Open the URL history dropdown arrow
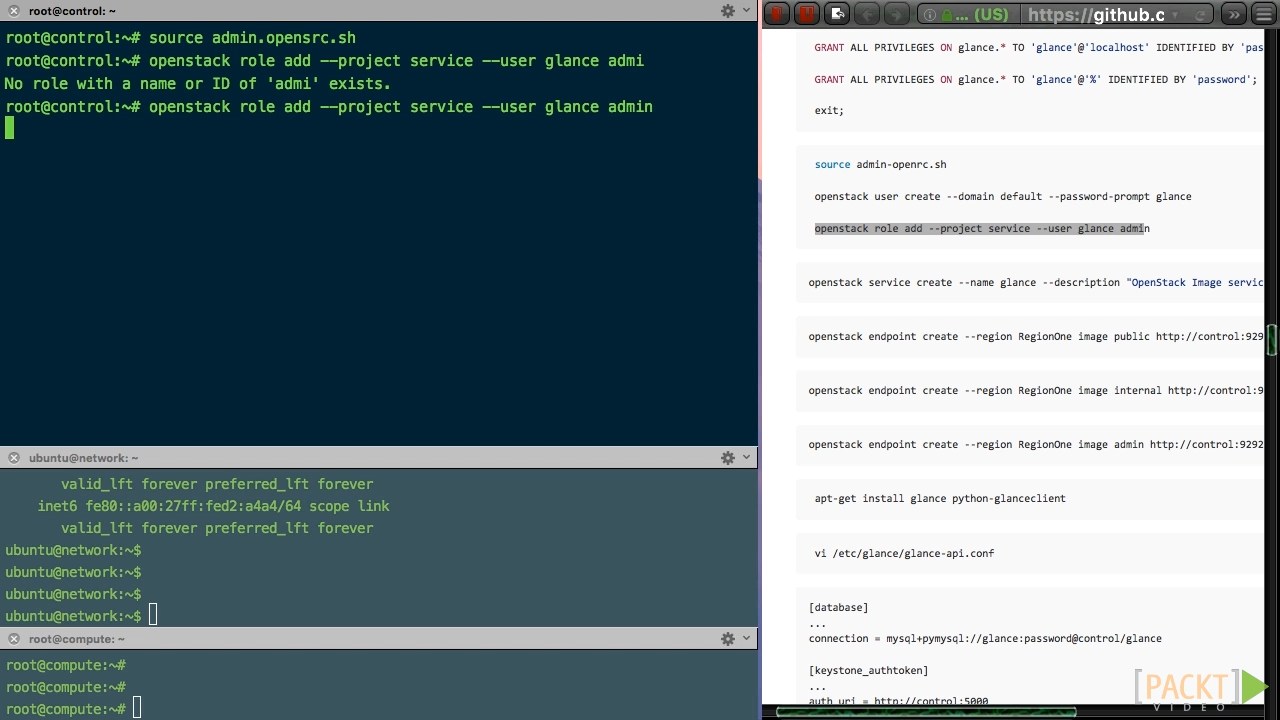The height and width of the screenshot is (720, 1280). (1174, 15)
